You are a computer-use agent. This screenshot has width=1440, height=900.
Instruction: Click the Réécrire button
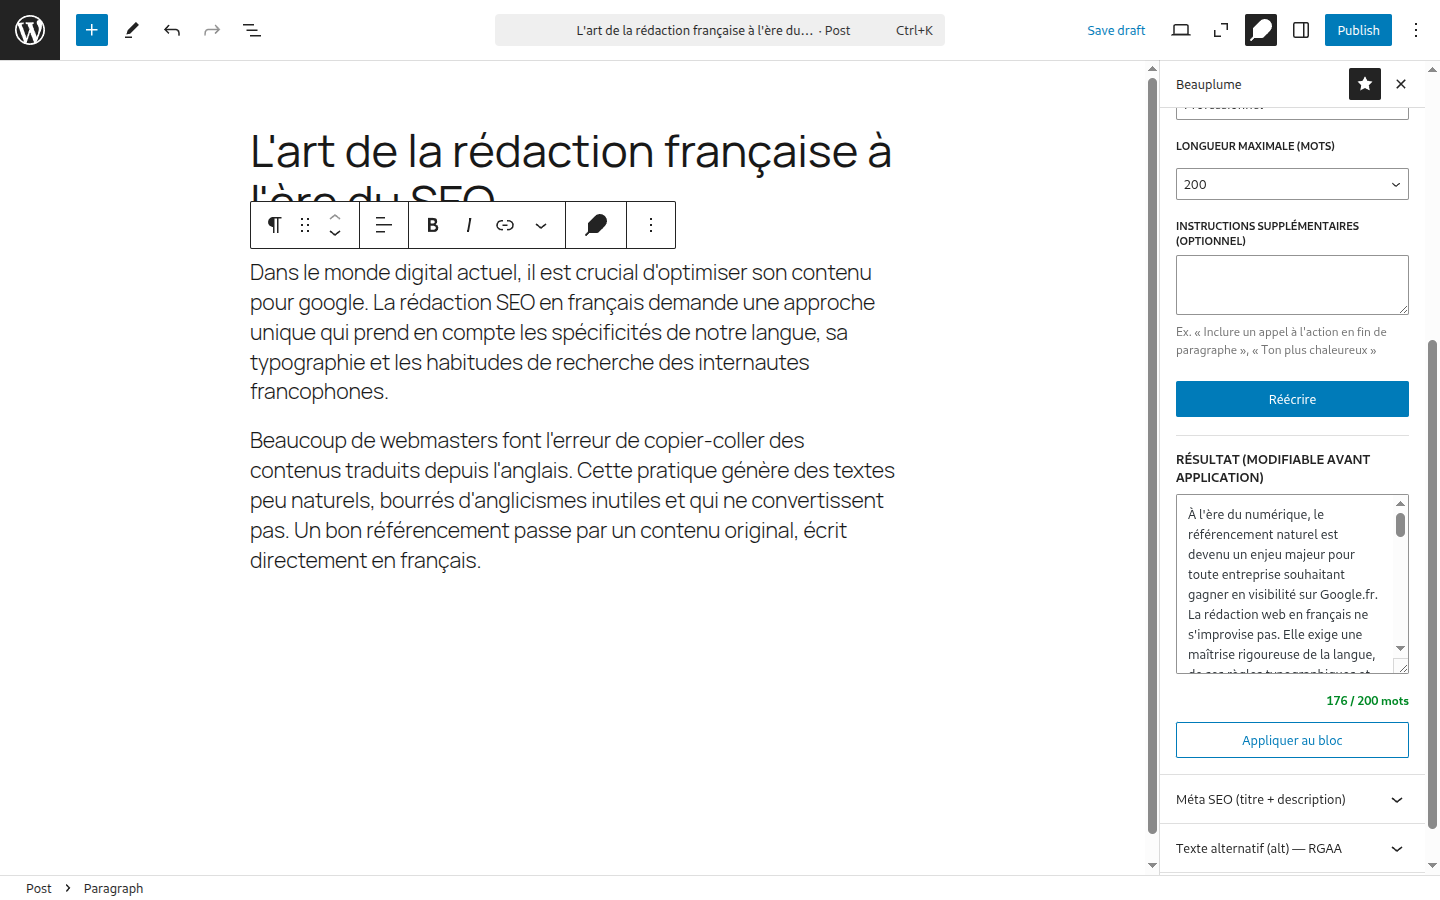[1292, 399]
